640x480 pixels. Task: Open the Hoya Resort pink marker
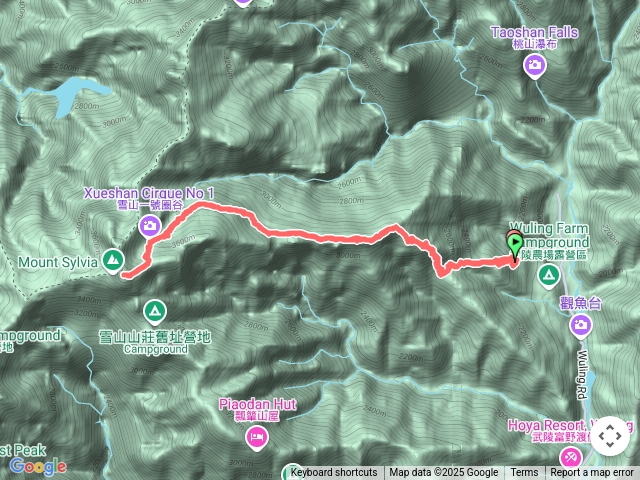[x=571, y=458]
